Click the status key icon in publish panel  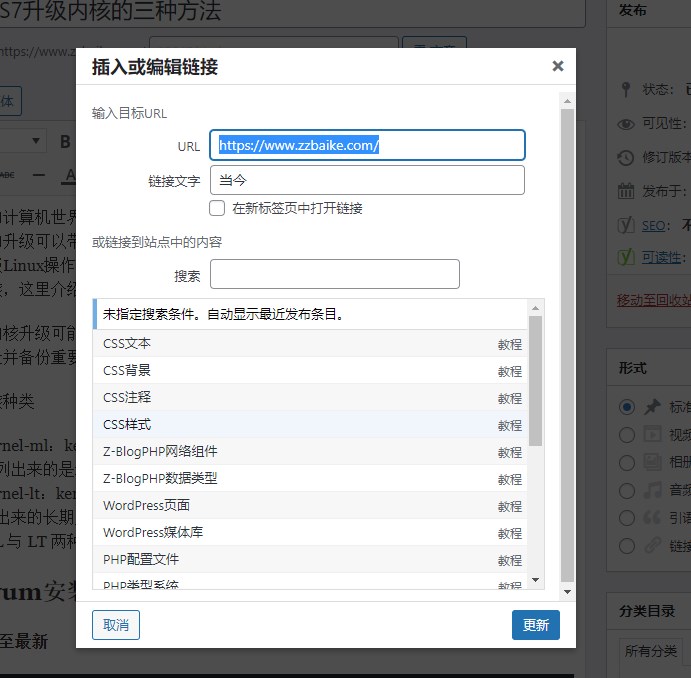pos(625,89)
